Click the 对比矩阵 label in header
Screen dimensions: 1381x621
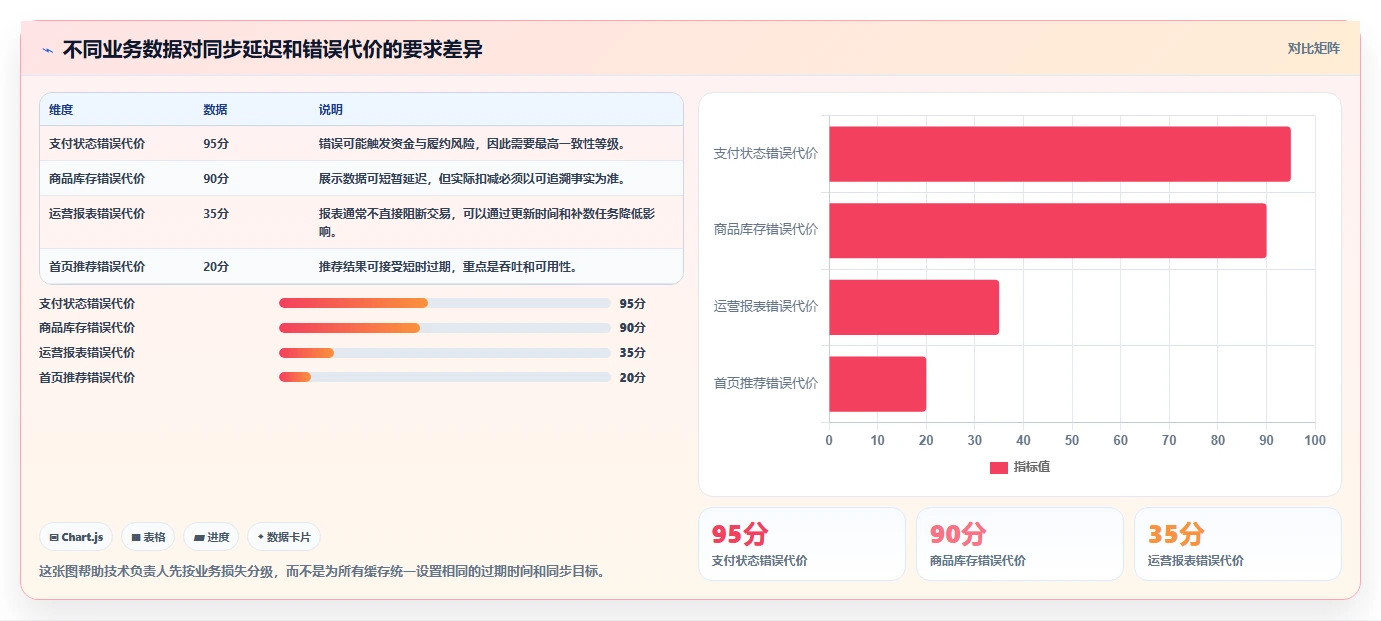[1313, 48]
